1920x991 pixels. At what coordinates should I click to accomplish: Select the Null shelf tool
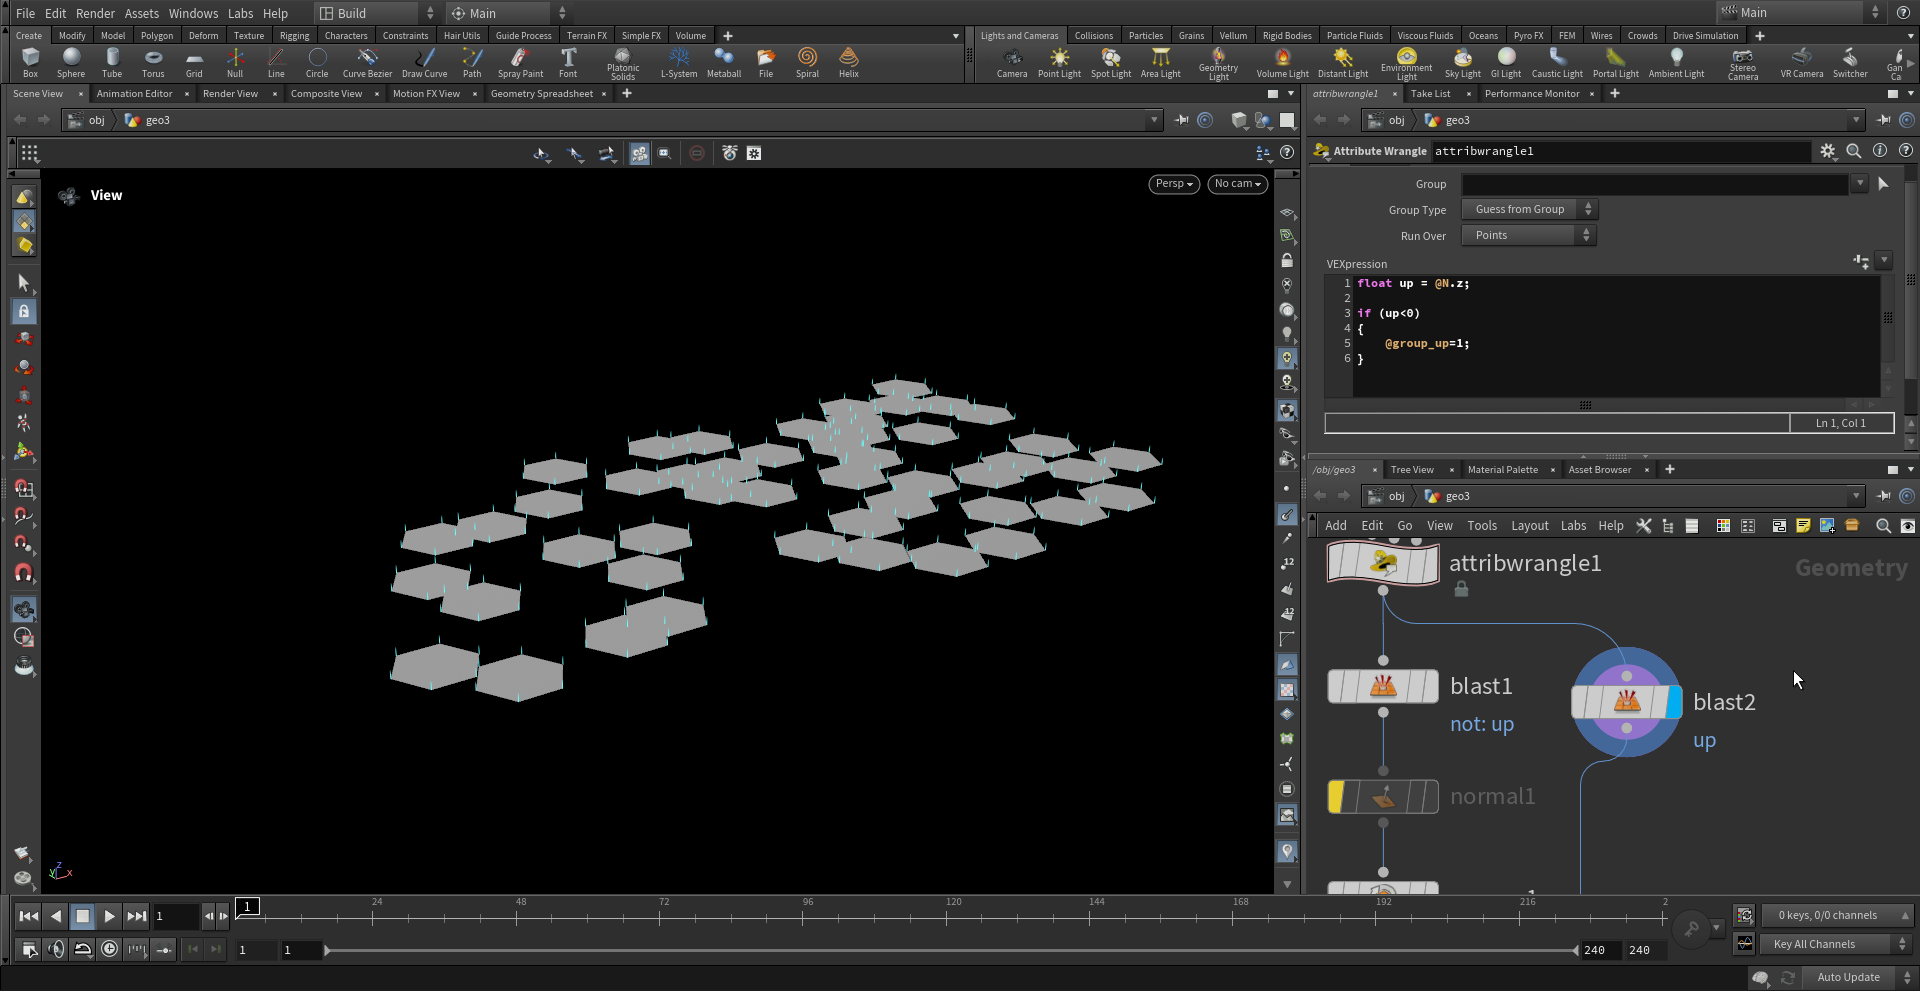[235, 62]
